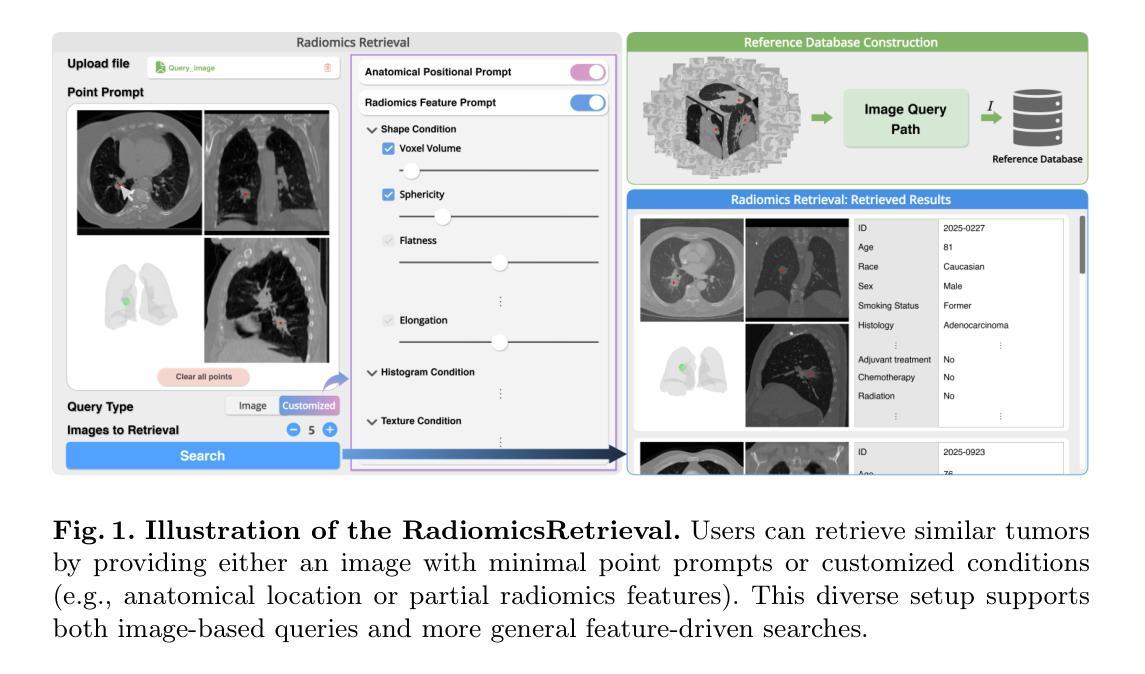Uncheck the Voxel Volume checkbox

(388, 148)
